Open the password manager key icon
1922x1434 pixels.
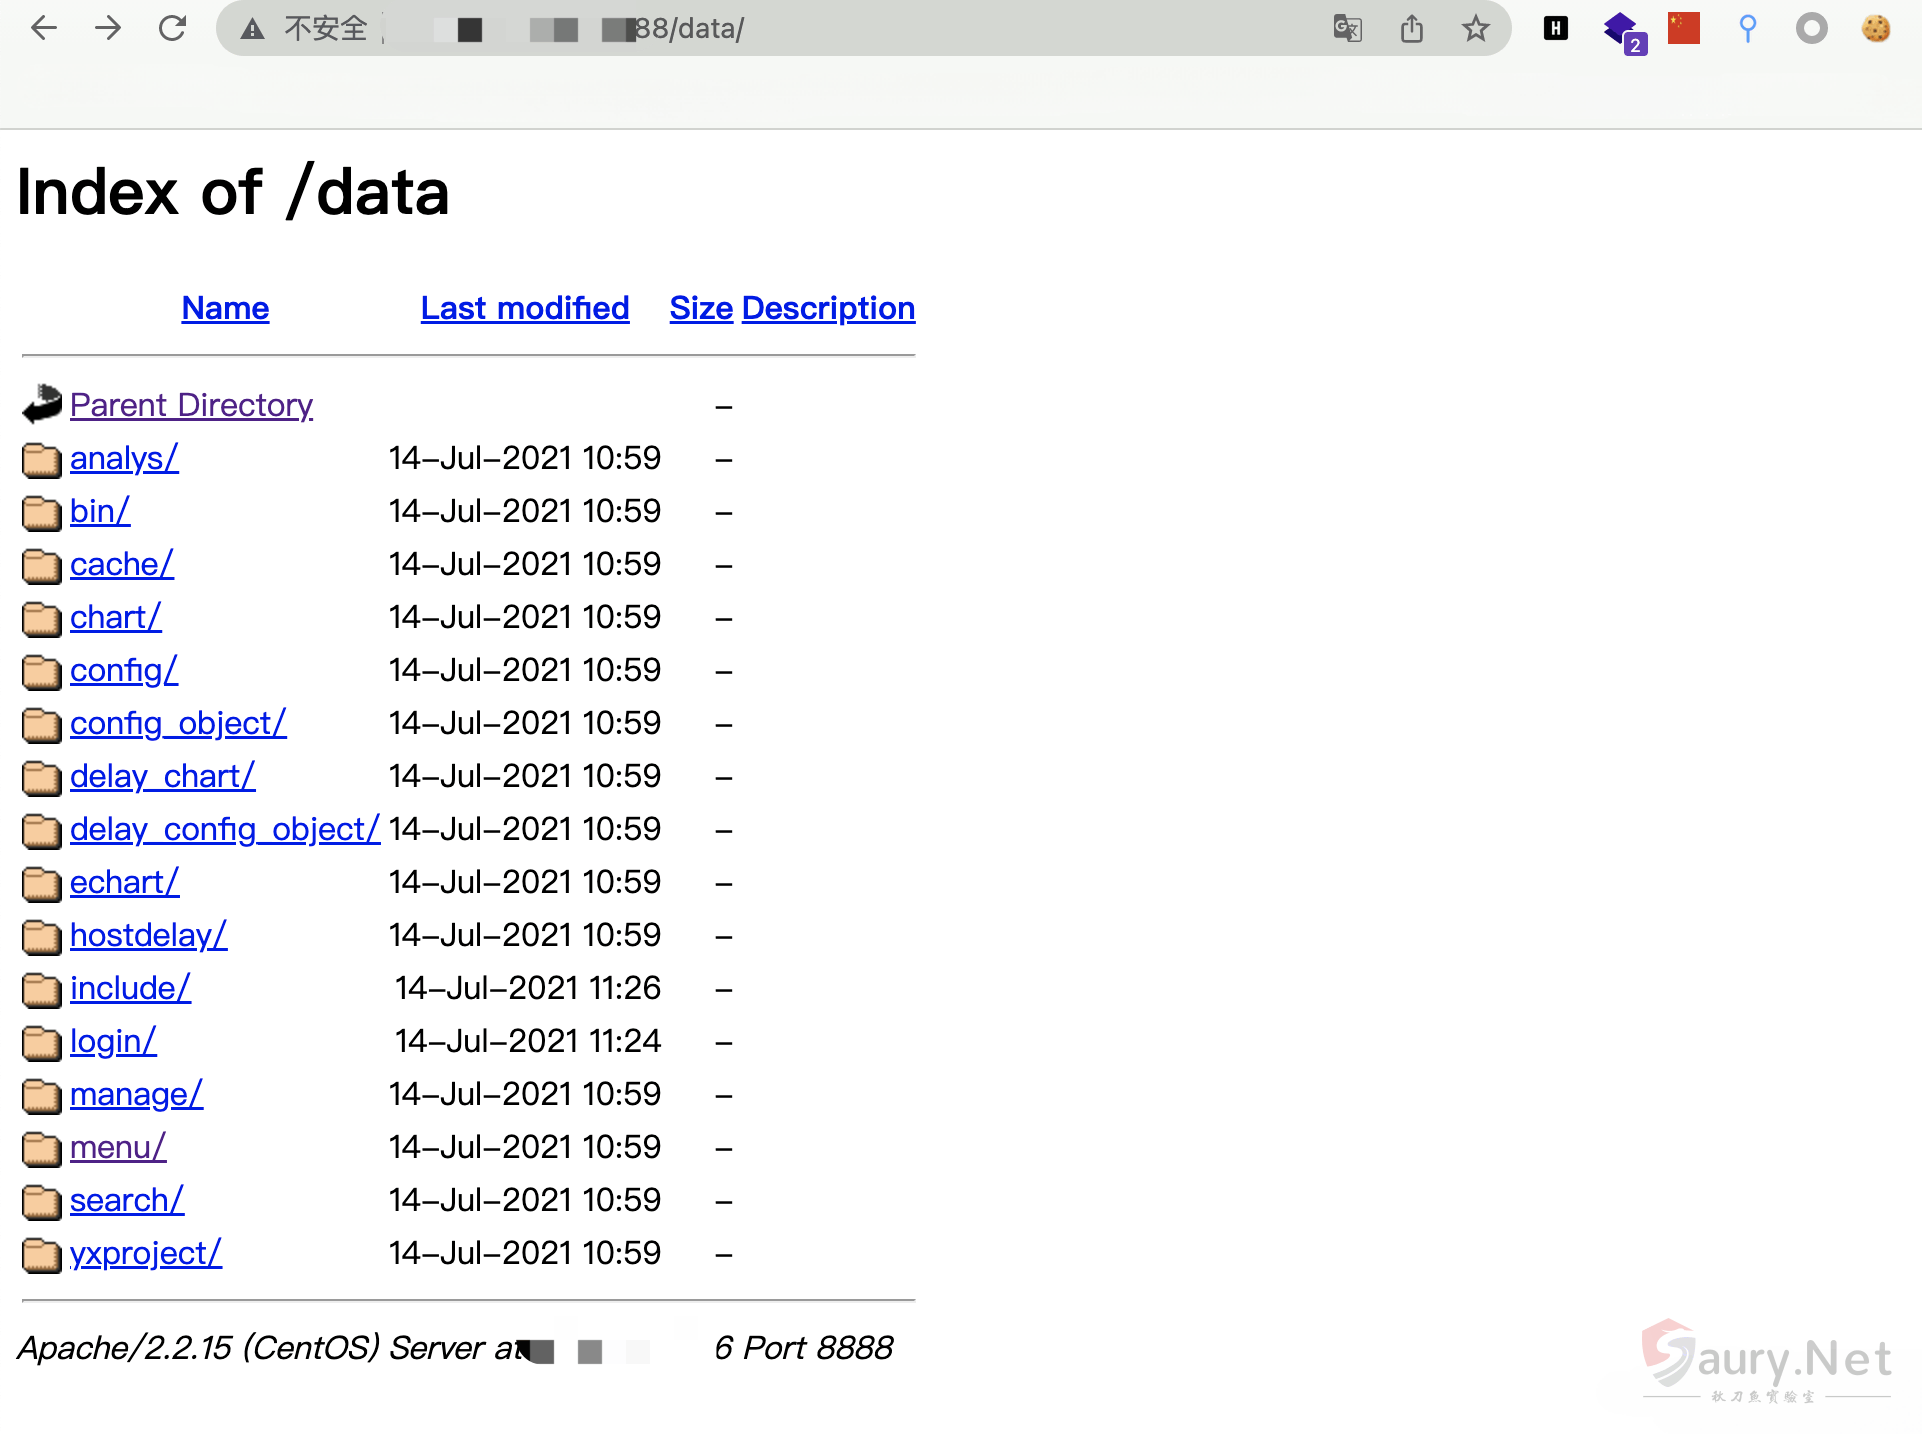(x=1747, y=29)
